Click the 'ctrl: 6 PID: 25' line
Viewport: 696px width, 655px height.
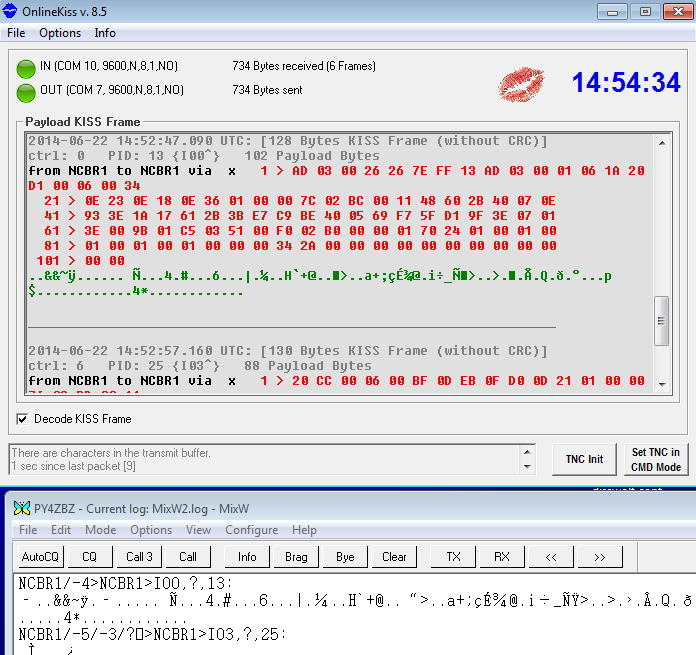pyautogui.click(x=200, y=366)
